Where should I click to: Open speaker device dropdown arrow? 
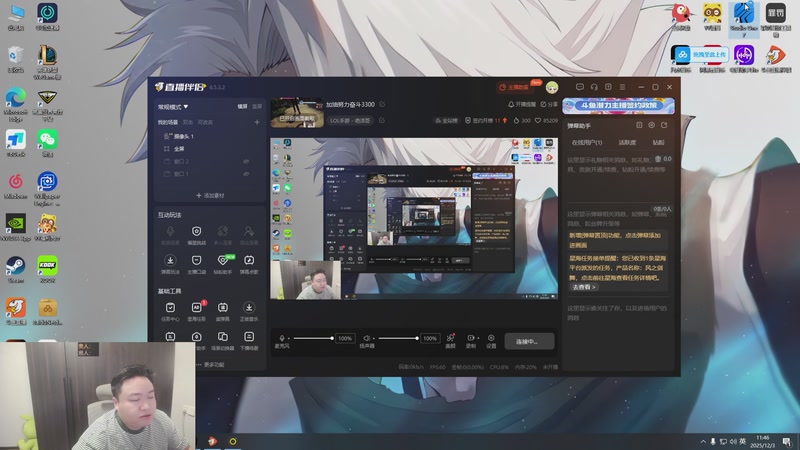coord(373,338)
